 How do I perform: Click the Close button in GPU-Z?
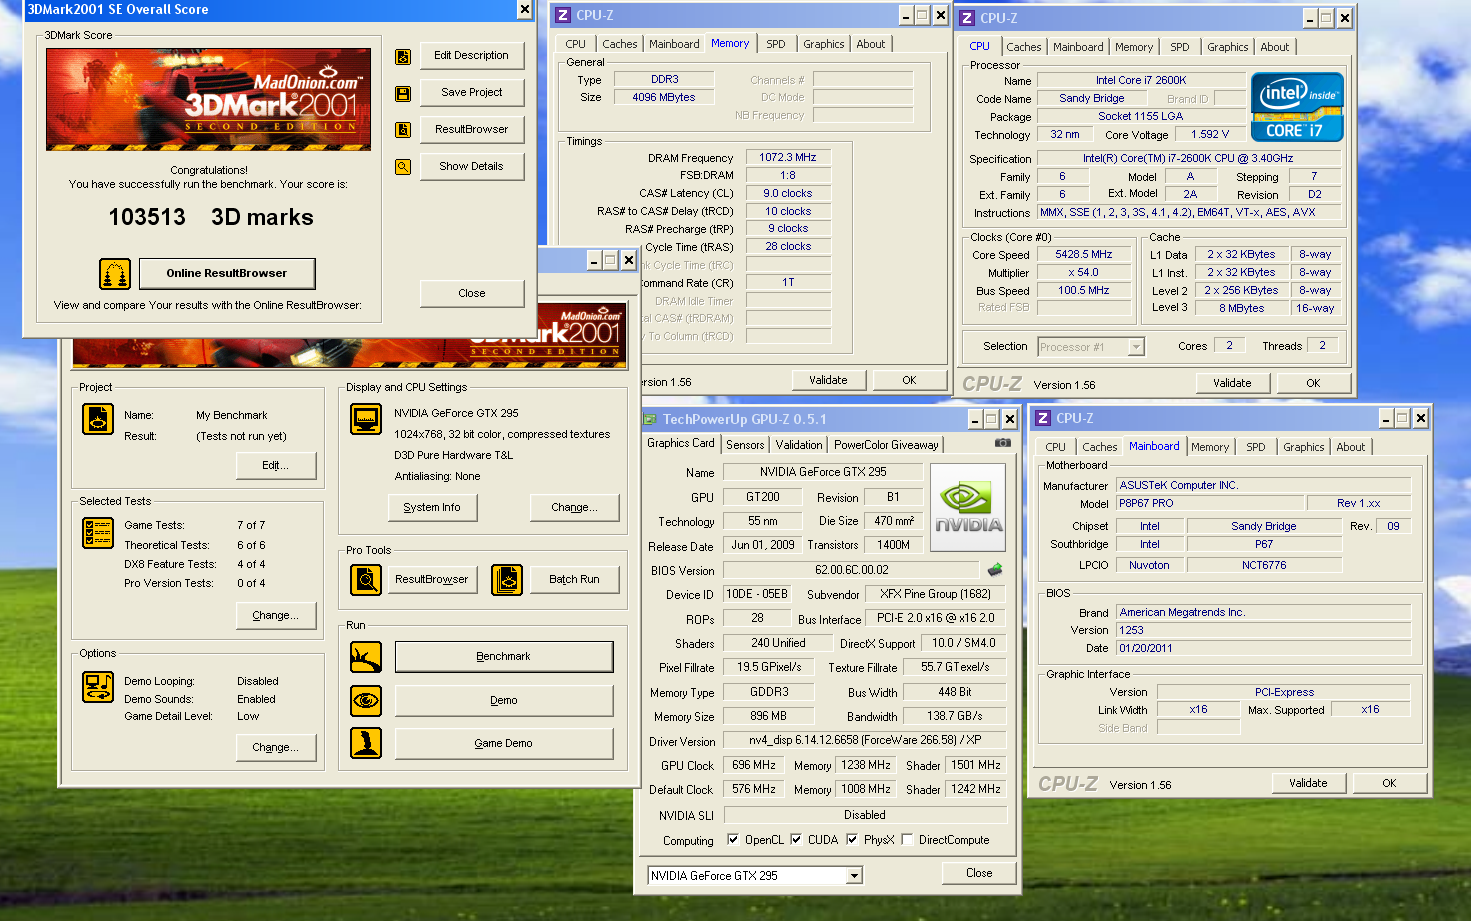[x=979, y=873]
